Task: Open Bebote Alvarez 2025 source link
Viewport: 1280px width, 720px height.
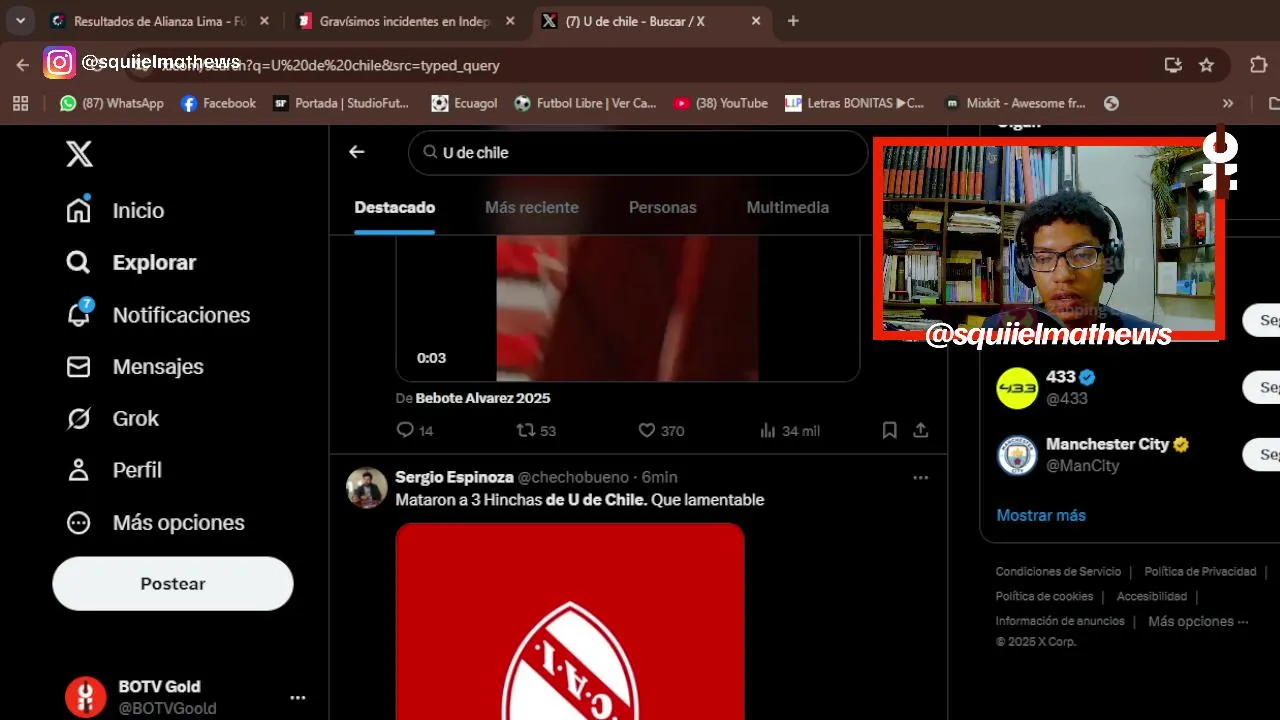Action: click(x=483, y=398)
